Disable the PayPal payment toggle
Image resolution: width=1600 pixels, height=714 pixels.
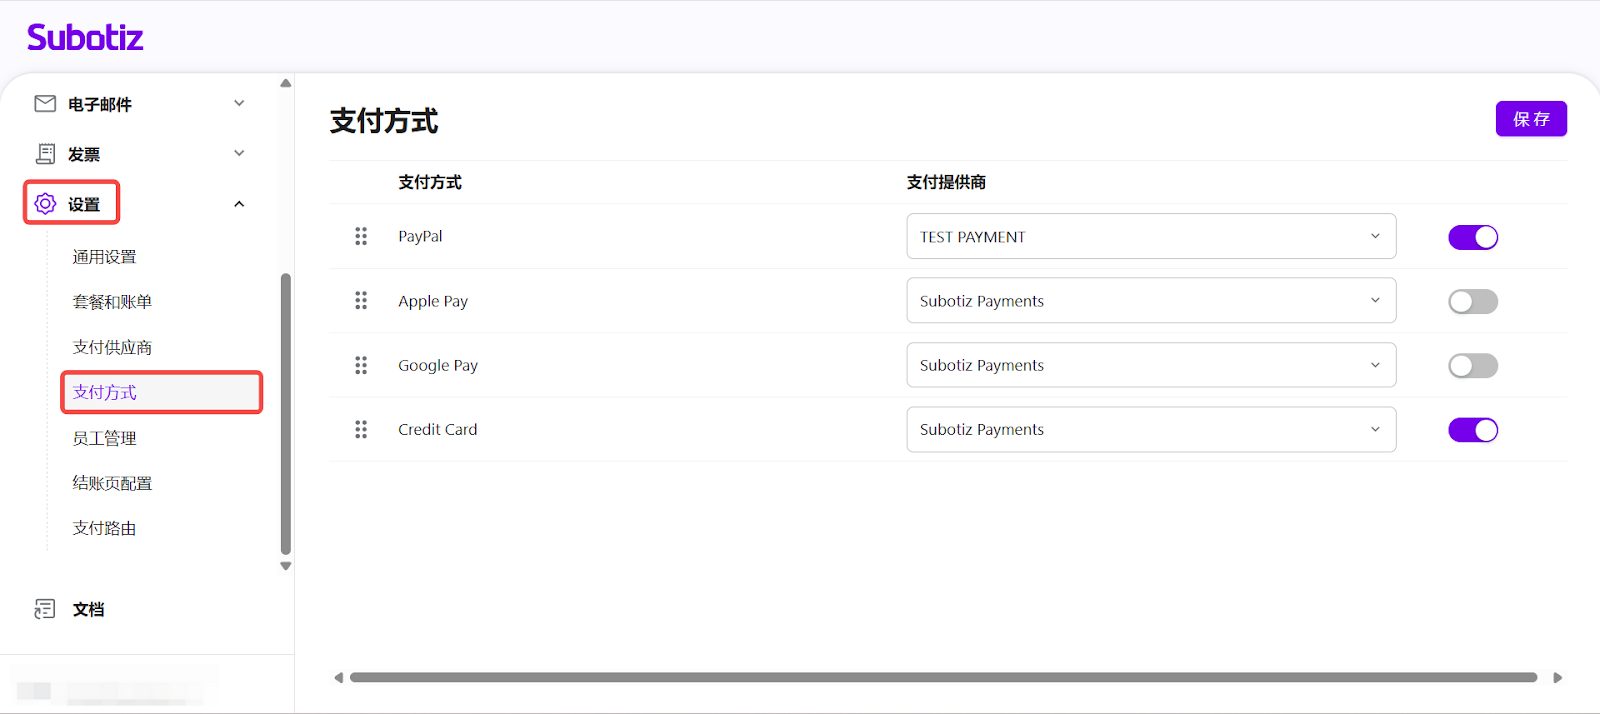click(1472, 237)
